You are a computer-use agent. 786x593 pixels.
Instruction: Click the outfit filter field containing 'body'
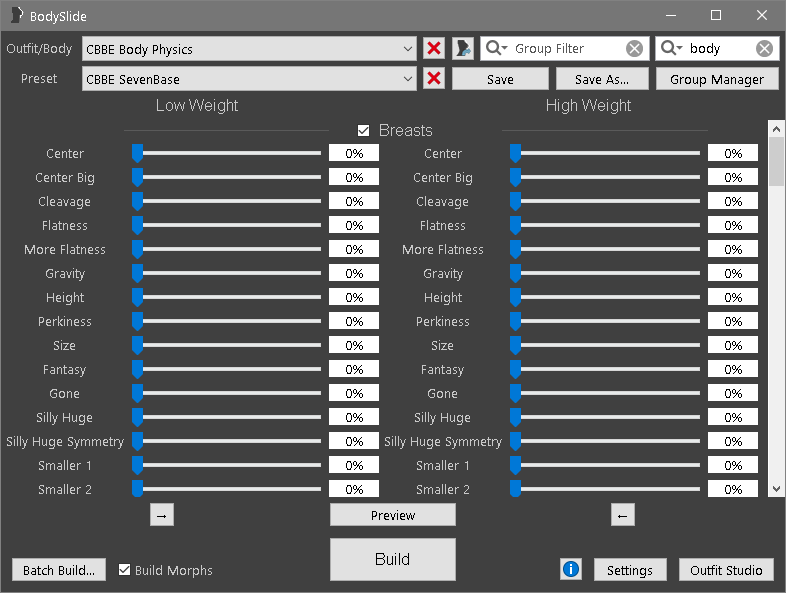point(717,49)
